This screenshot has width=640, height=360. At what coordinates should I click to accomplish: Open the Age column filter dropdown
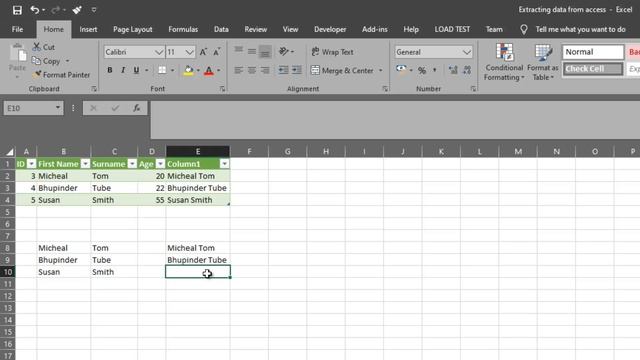point(160,164)
